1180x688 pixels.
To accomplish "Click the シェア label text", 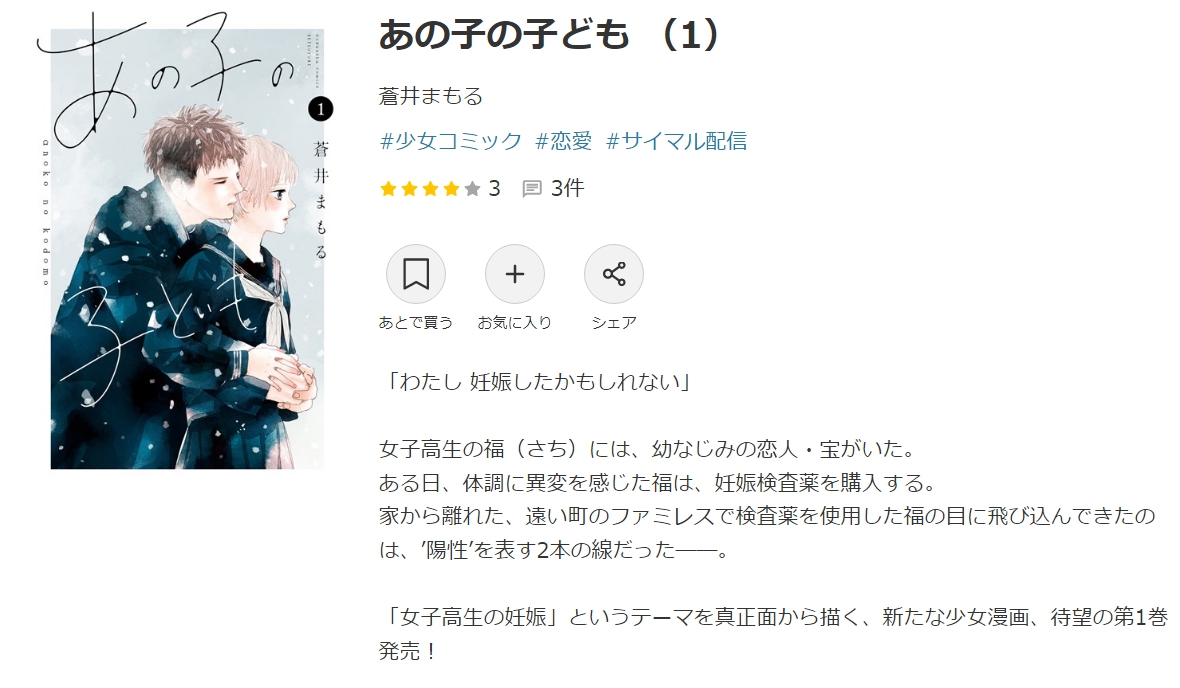I will tap(614, 323).
